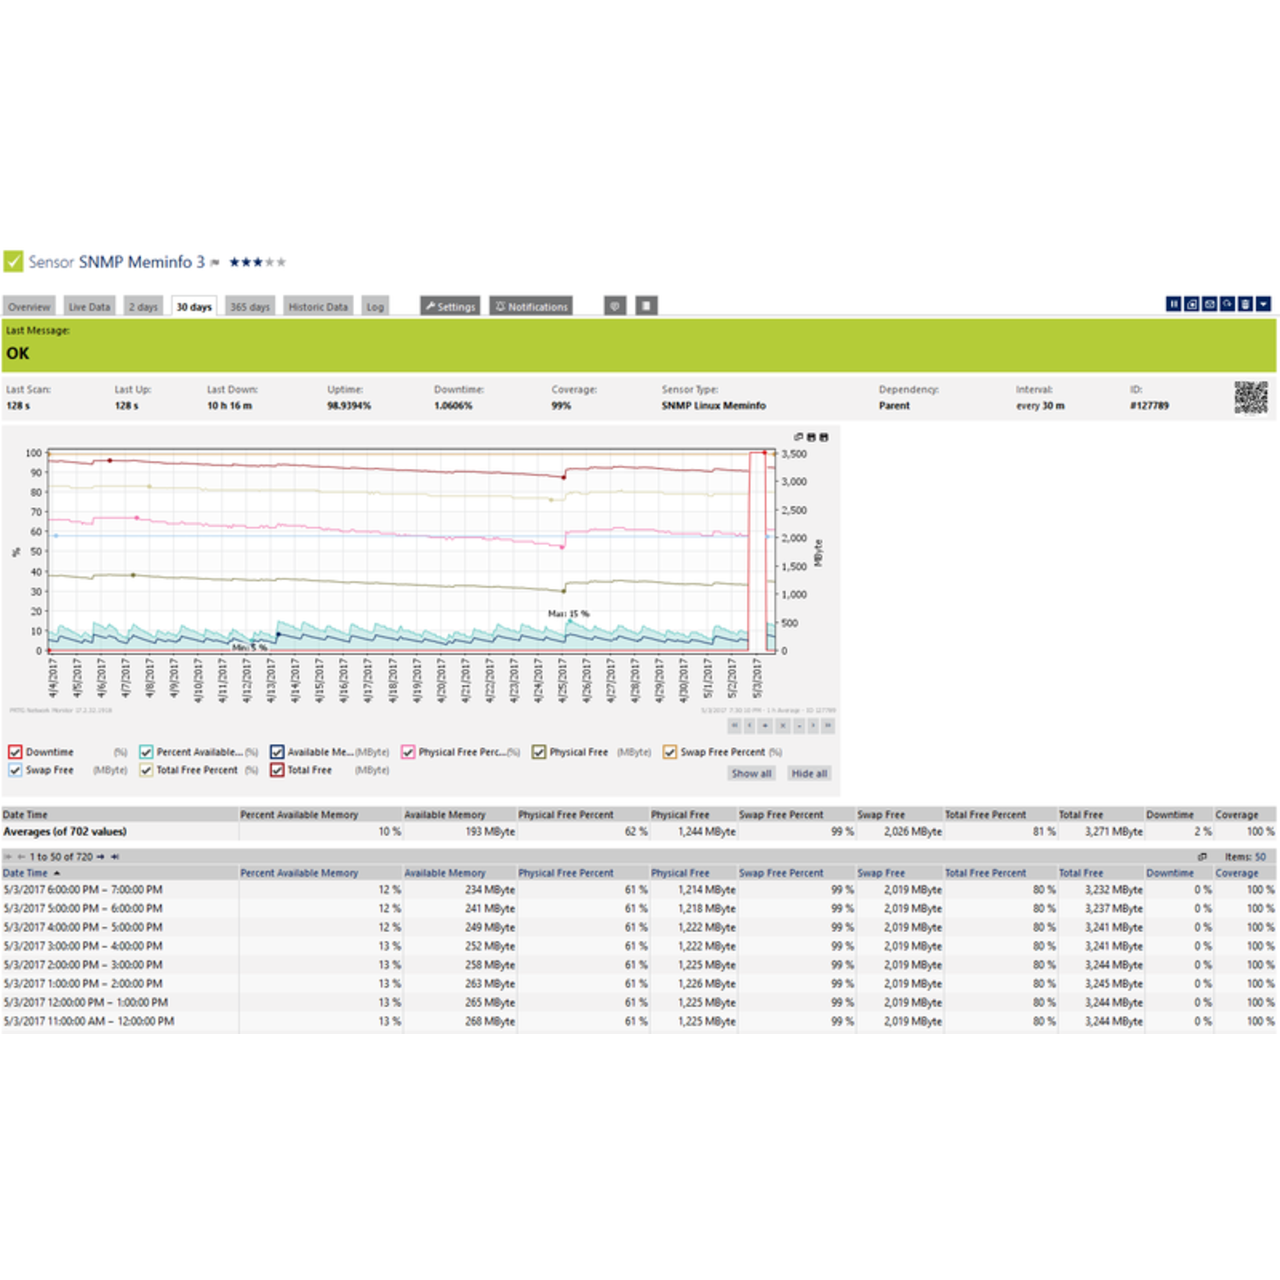The height and width of the screenshot is (1280, 1280).
Task: Uncheck the Downtime channel checkbox
Action: (x=15, y=752)
